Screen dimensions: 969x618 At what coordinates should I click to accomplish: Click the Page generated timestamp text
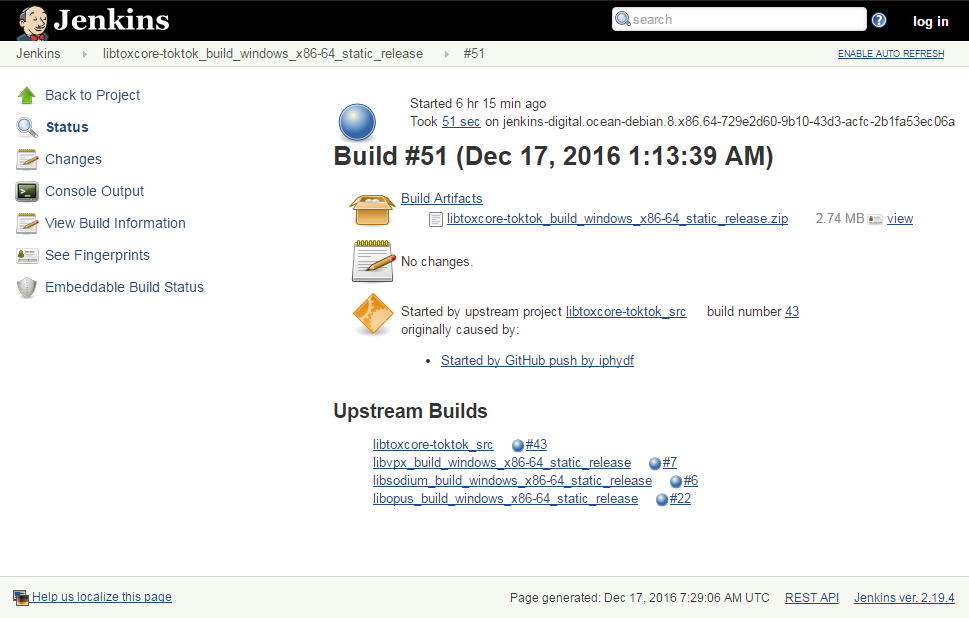[x=640, y=598]
